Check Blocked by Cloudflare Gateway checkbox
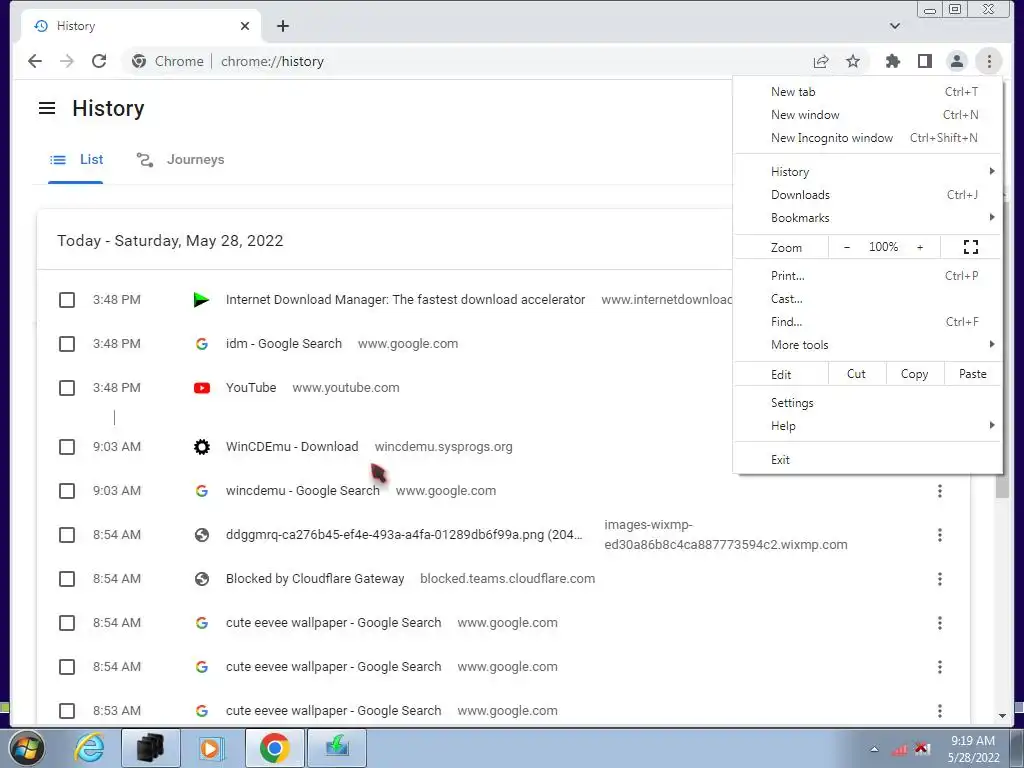 coord(67,579)
